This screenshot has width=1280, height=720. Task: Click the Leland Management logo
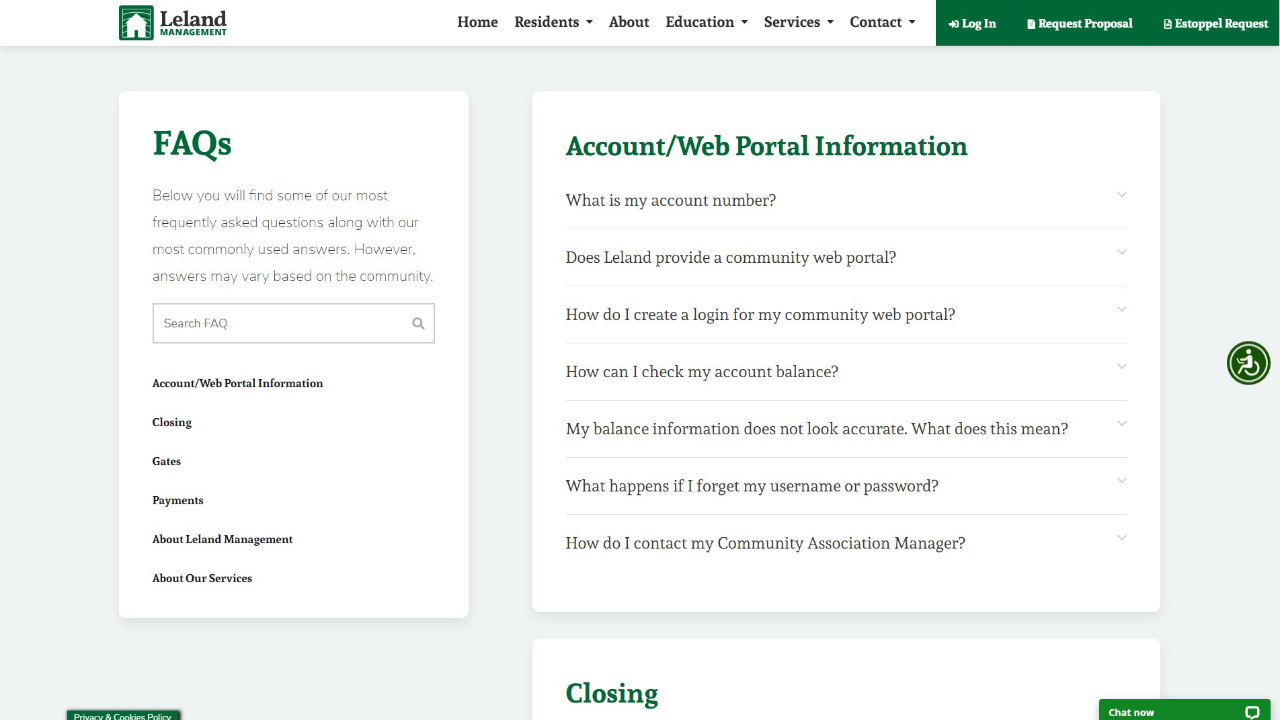tap(173, 22)
